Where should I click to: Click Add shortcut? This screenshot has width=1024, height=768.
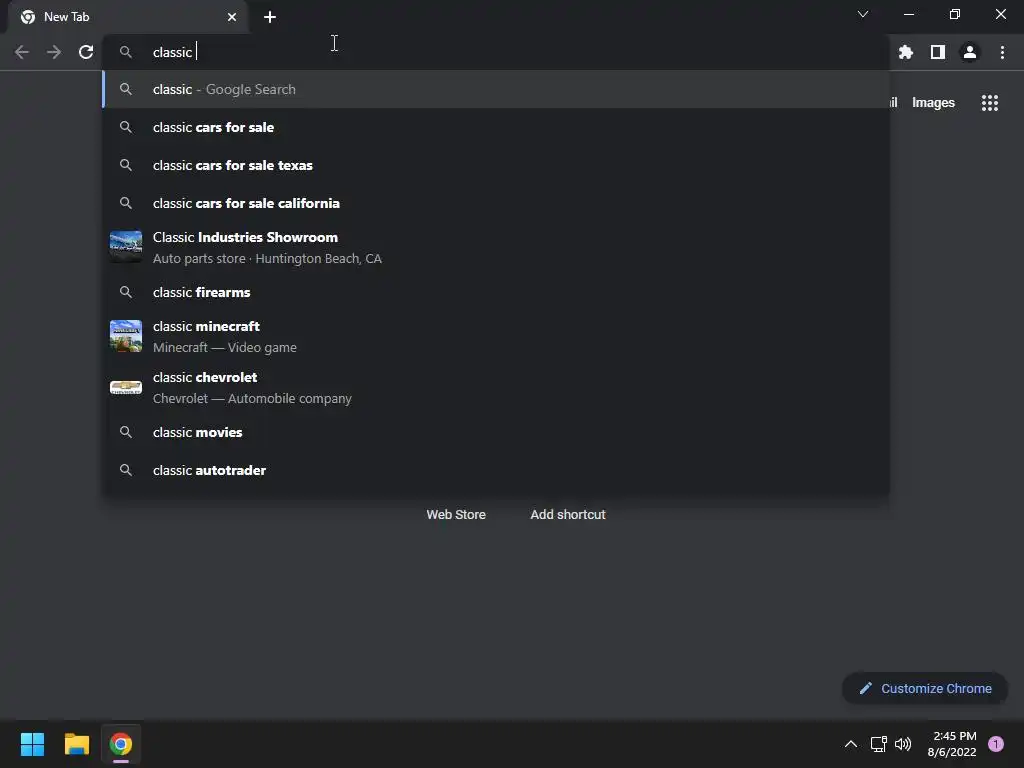(568, 515)
